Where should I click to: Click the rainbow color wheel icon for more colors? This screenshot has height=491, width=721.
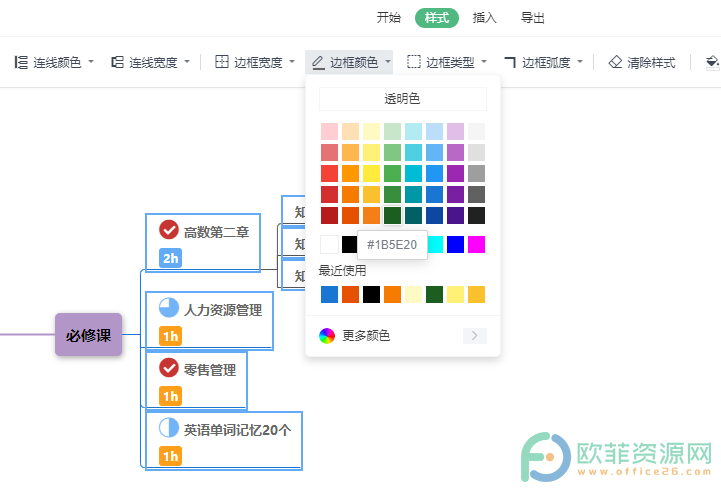[327, 336]
